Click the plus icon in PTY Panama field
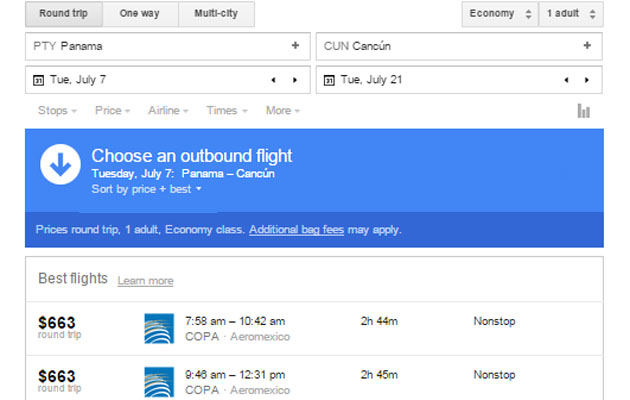The height and width of the screenshot is (400, 630). point(295,45)
